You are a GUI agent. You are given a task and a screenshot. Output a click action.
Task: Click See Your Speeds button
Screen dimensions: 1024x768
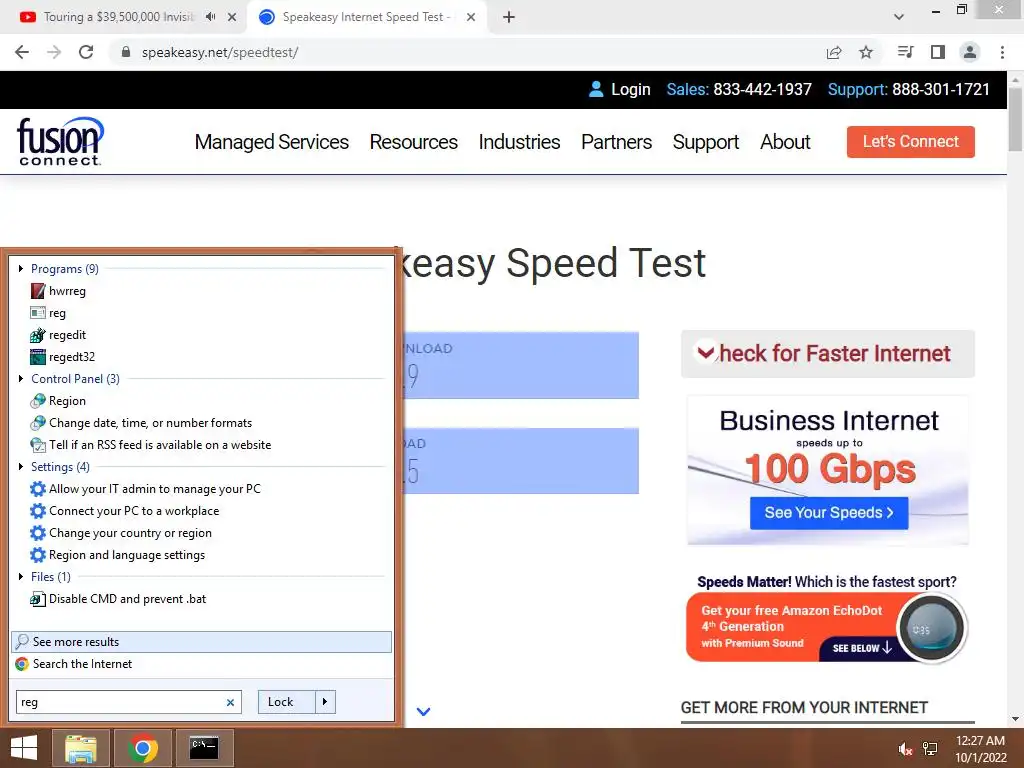coord(829,513)
